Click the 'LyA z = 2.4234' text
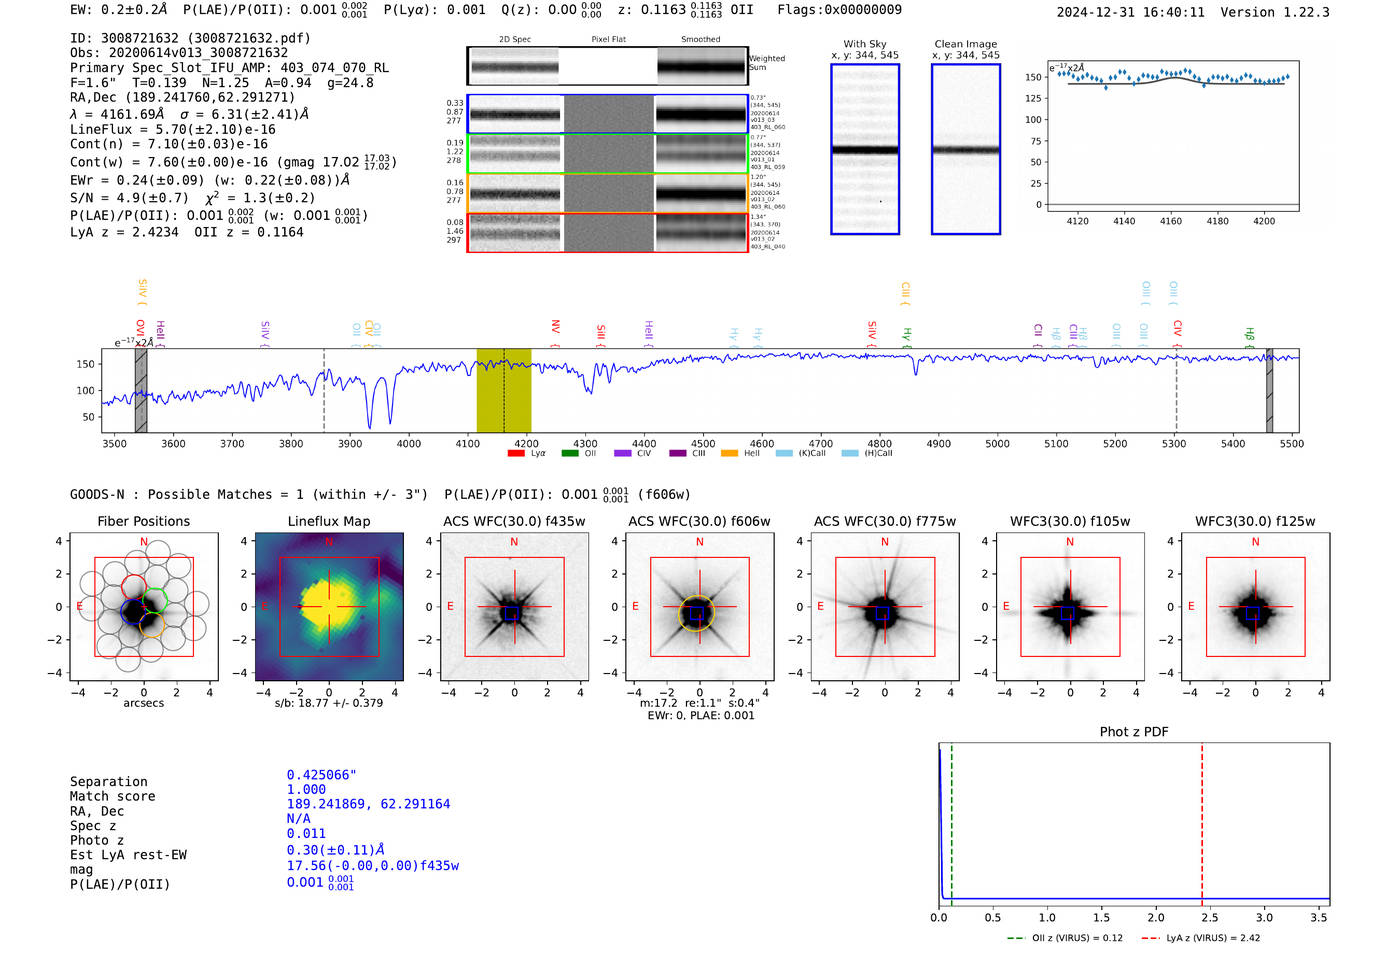 (x=124, y=232)
